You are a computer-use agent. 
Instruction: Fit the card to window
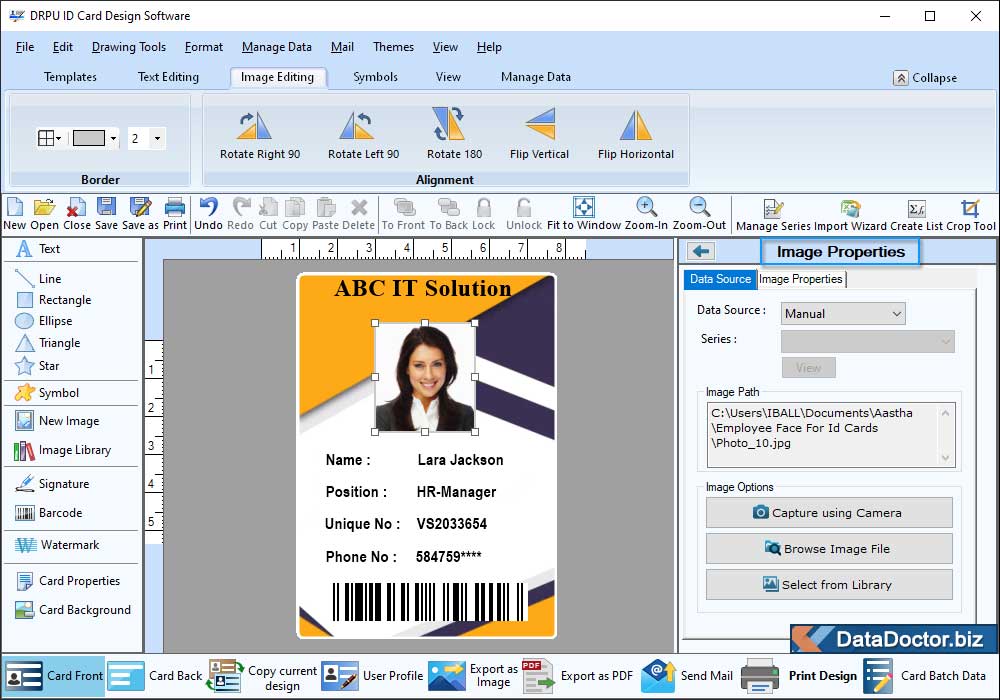[584, 214]
